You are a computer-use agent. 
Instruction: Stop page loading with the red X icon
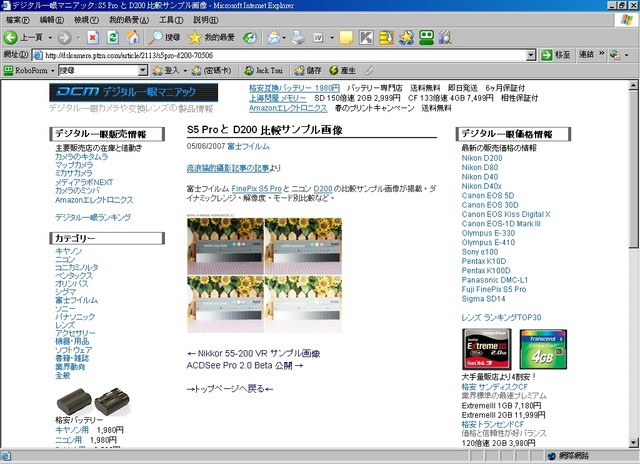(x=93, y=38)
